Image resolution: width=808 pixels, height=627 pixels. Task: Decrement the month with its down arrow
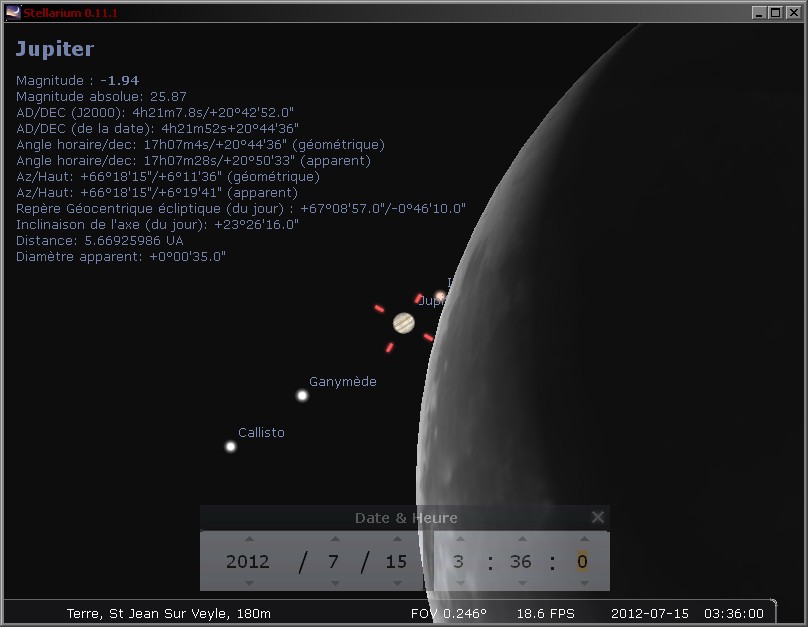tap(334, 582)
